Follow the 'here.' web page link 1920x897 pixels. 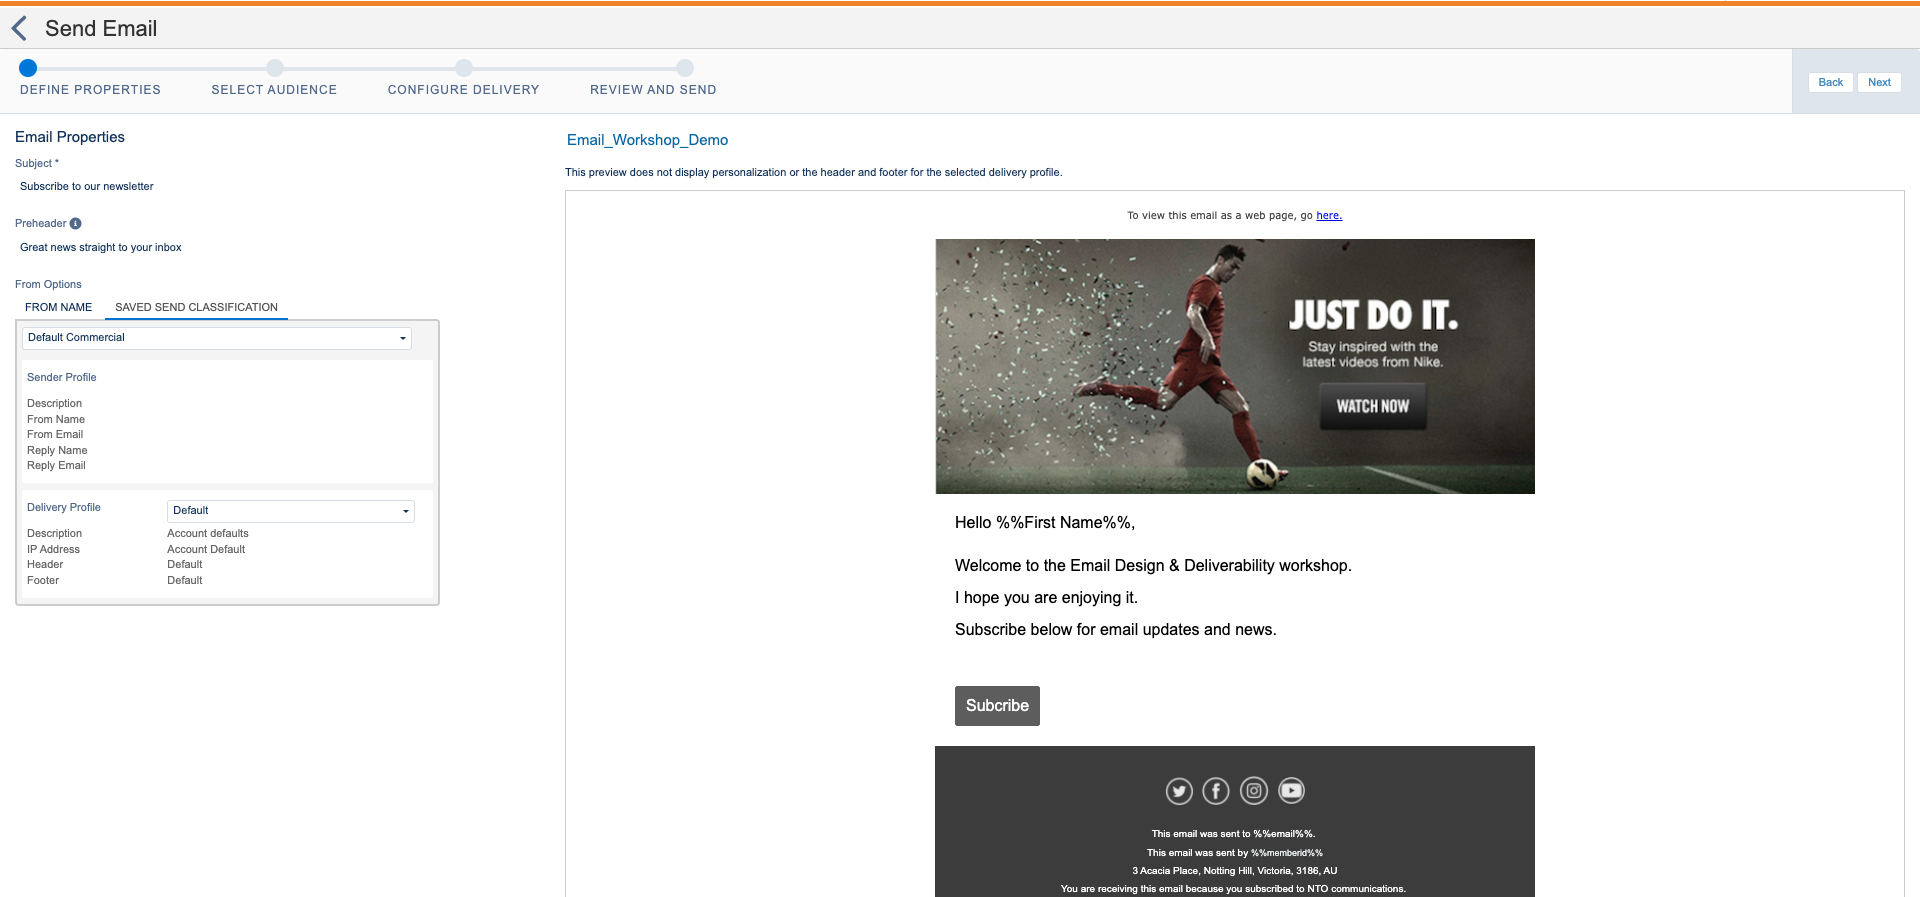1329,216
